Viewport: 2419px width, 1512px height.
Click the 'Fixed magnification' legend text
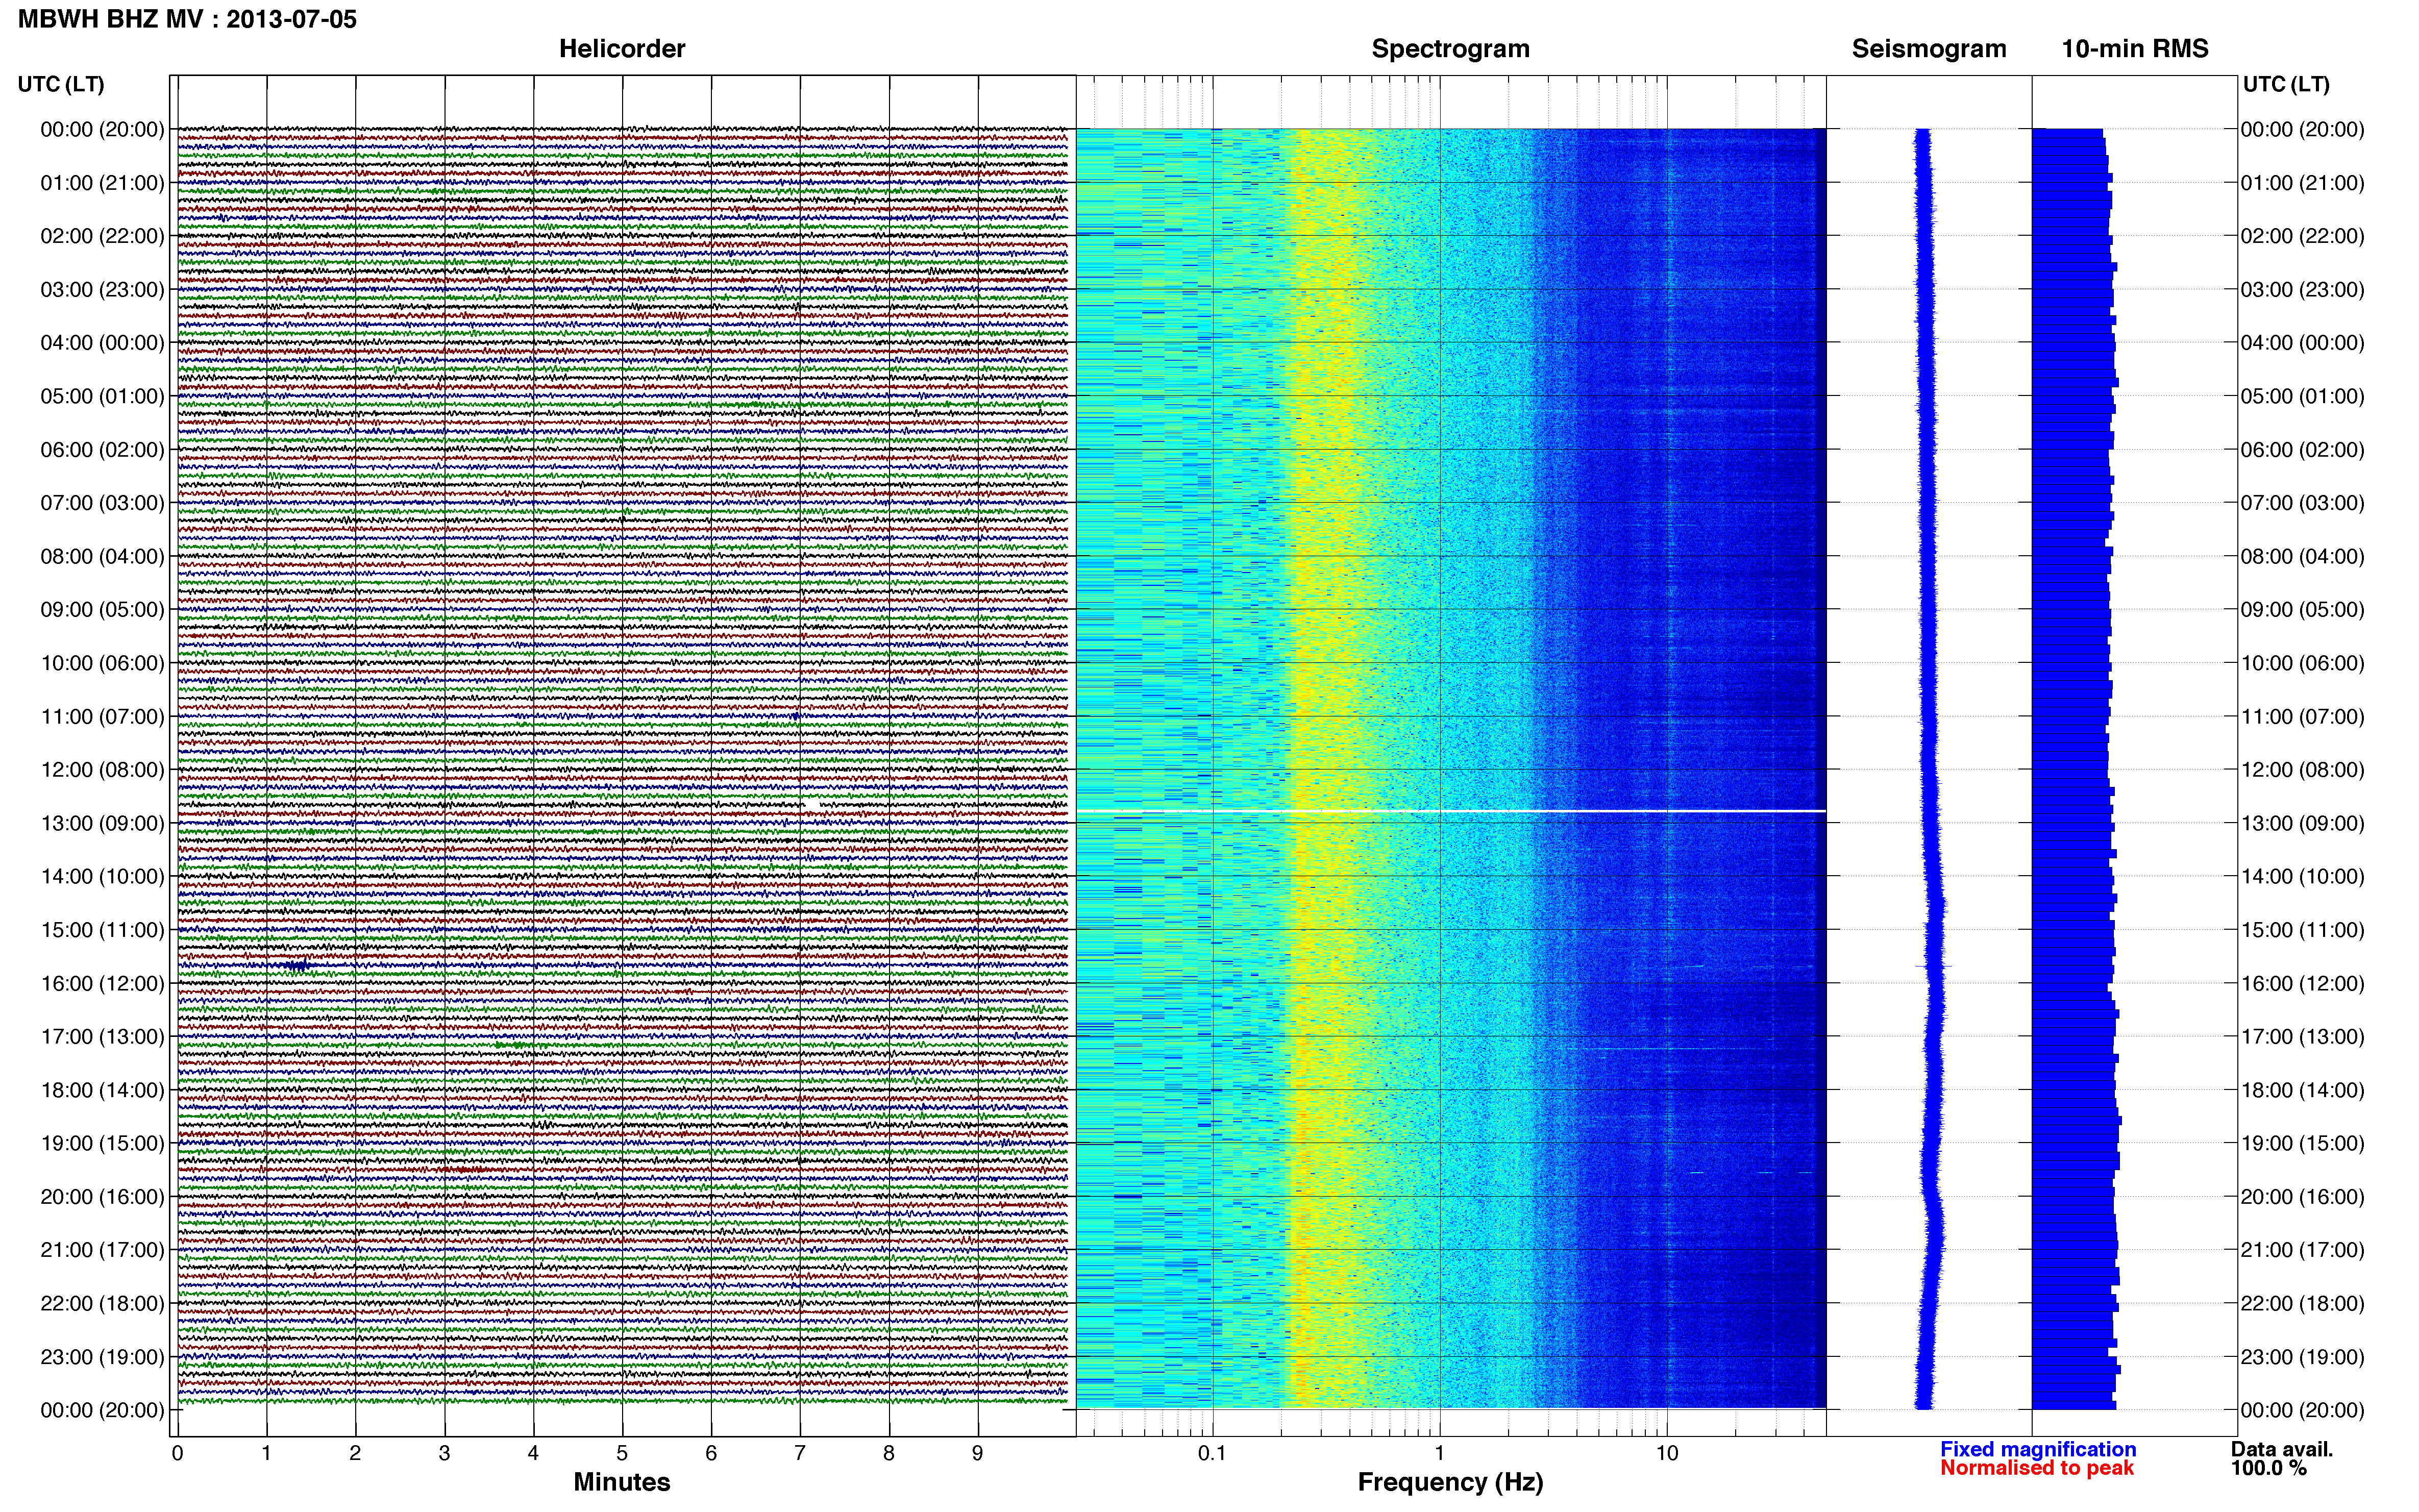2038,1449
